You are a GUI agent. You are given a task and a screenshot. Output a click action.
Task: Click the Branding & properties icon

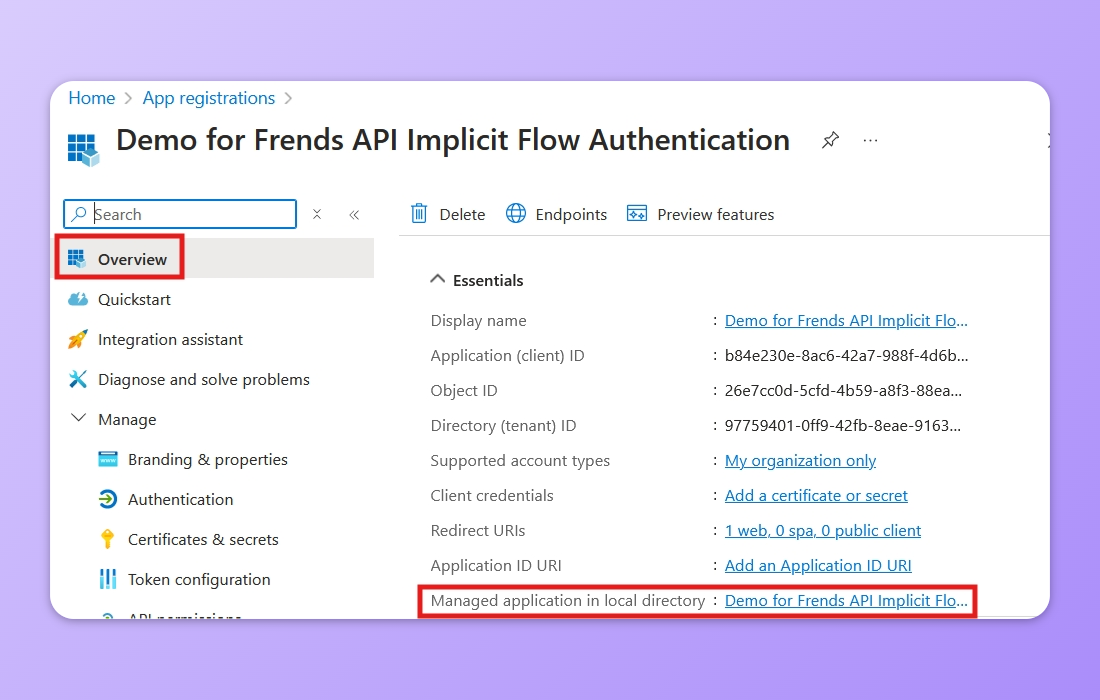point(107,459)
